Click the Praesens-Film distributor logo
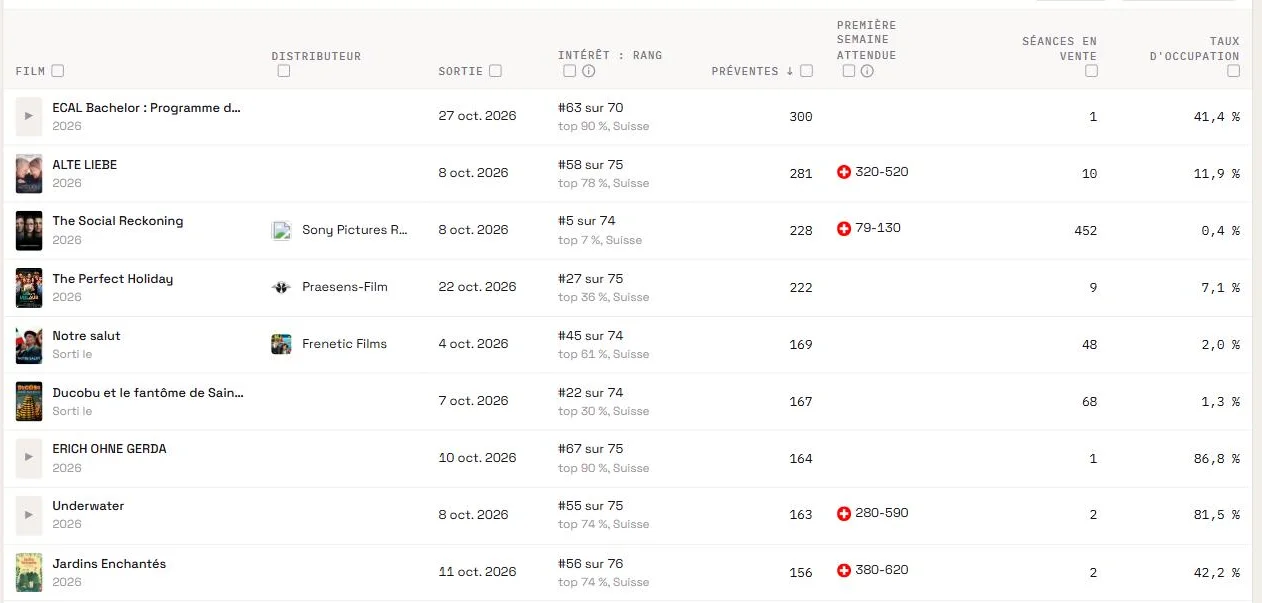 [x=281, y=287]
